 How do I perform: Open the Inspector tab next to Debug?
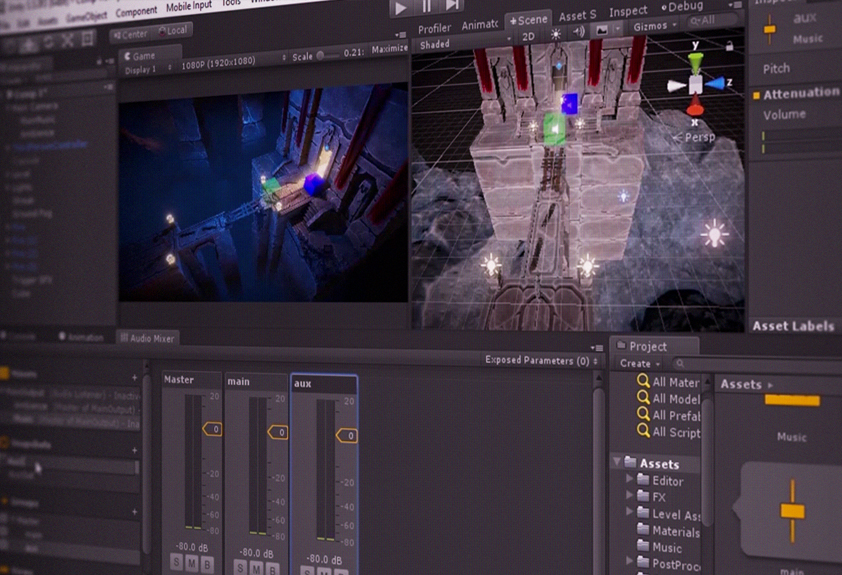[628, 11]
